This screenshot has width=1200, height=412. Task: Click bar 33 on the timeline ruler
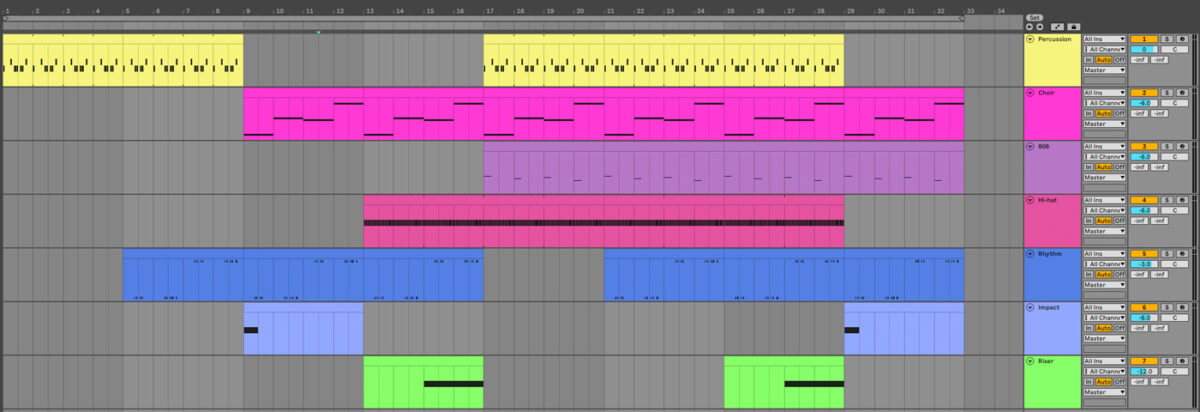coord(970,10)
